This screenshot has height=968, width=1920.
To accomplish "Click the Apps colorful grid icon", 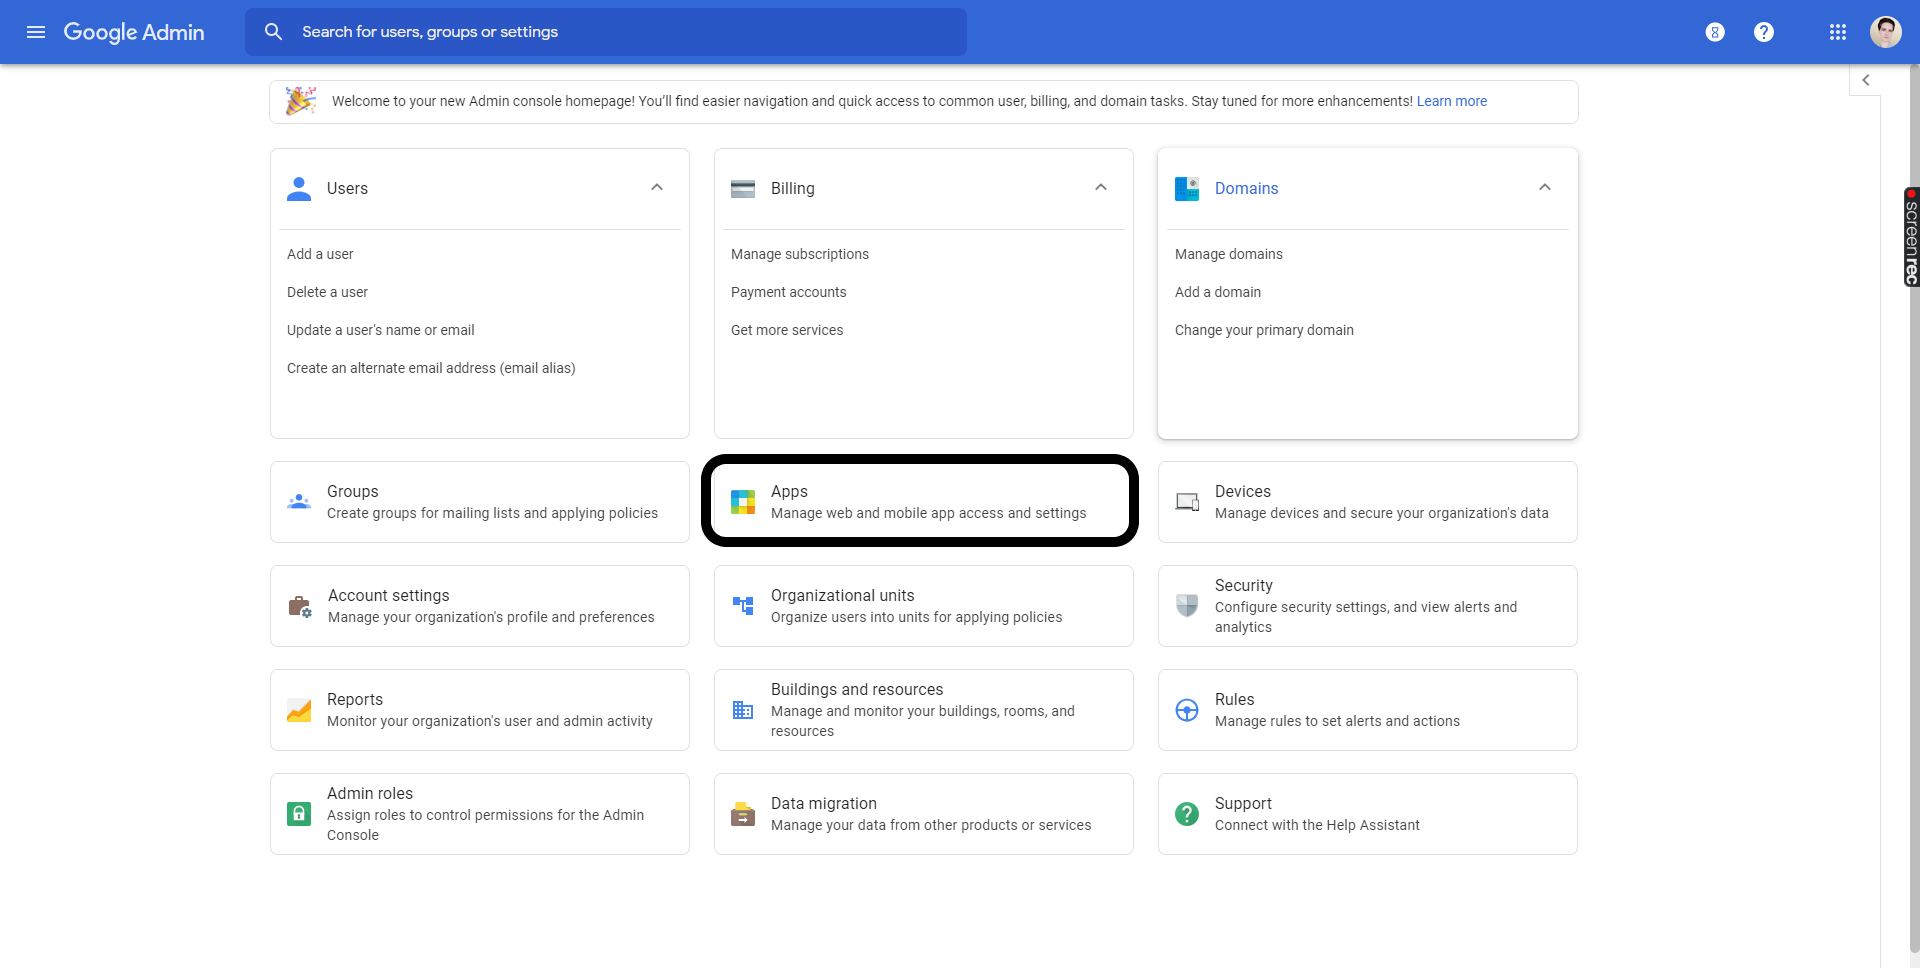I will pyautogui.click(x=743, y=502).
